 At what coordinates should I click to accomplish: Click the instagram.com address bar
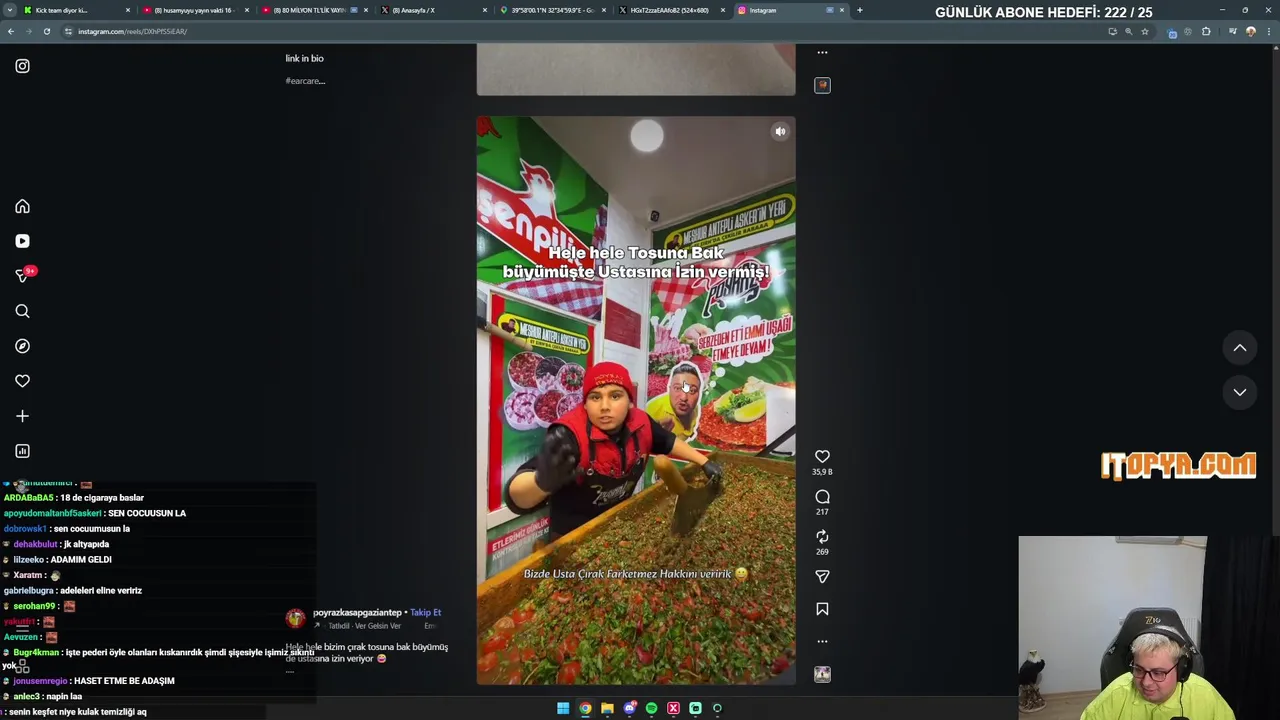tap(580, 31)
